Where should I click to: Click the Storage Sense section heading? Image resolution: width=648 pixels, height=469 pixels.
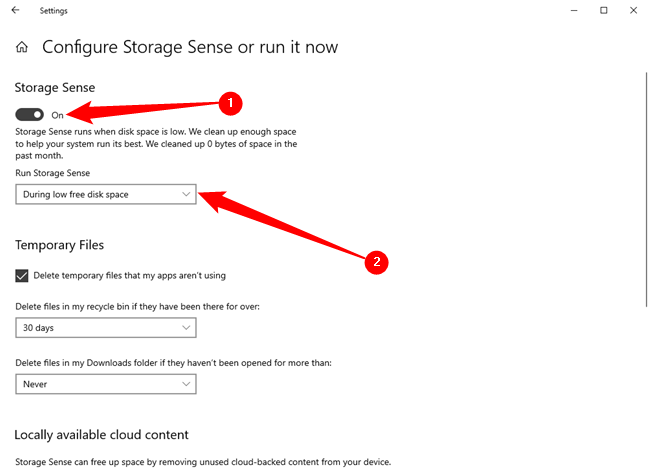(55, 88)
